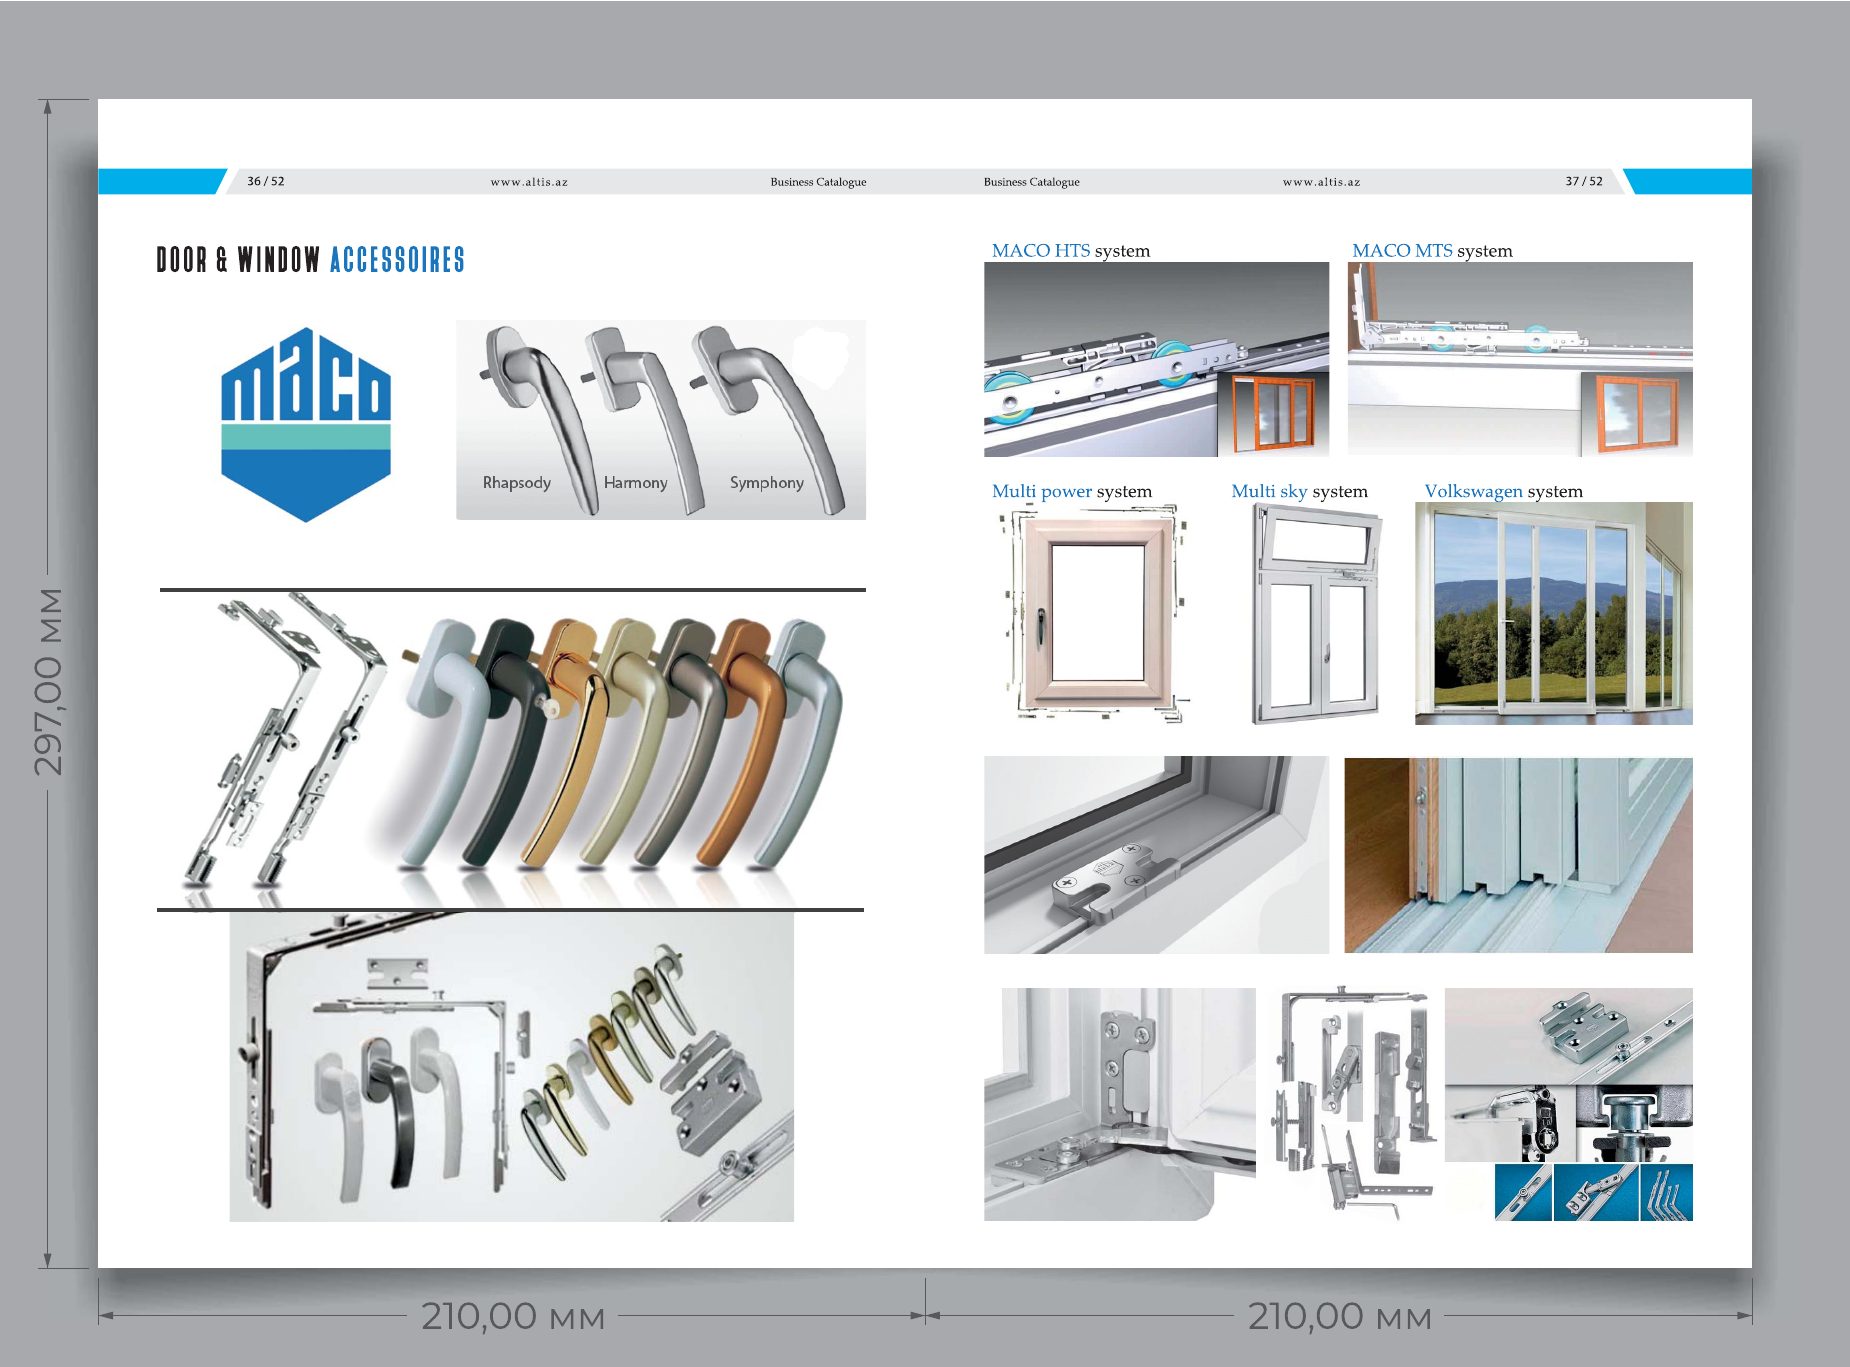
Task: Click the sliding door floor track photo
Action: coord(1518,855)
